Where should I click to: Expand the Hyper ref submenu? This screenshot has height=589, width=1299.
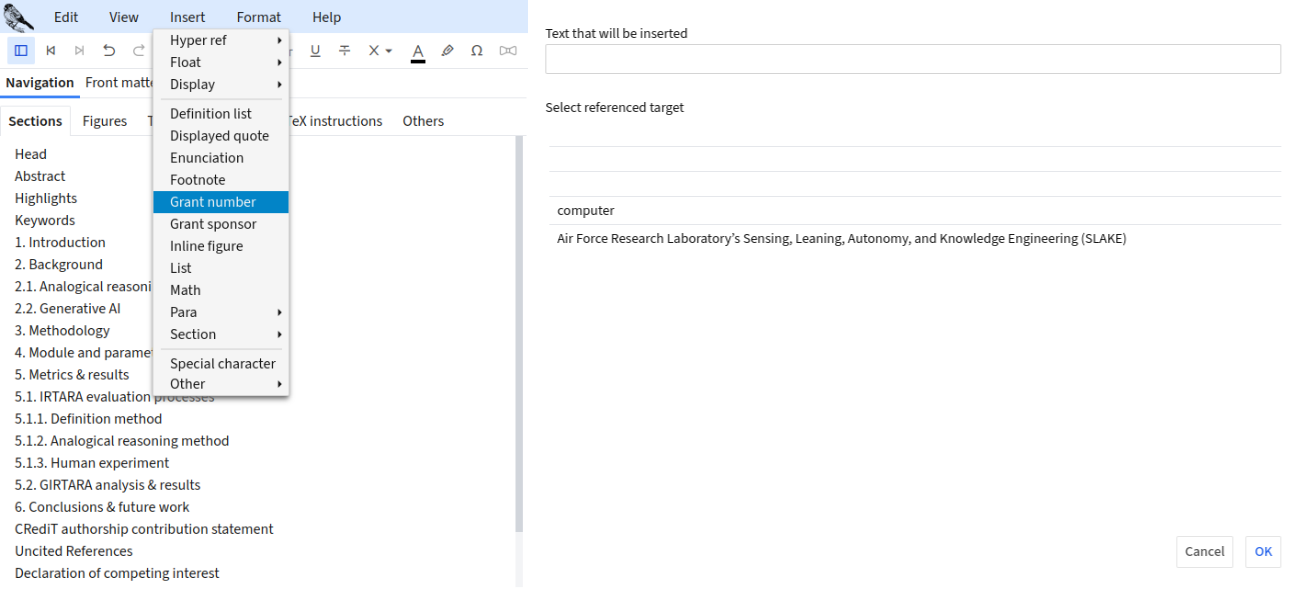pos(221,40)
